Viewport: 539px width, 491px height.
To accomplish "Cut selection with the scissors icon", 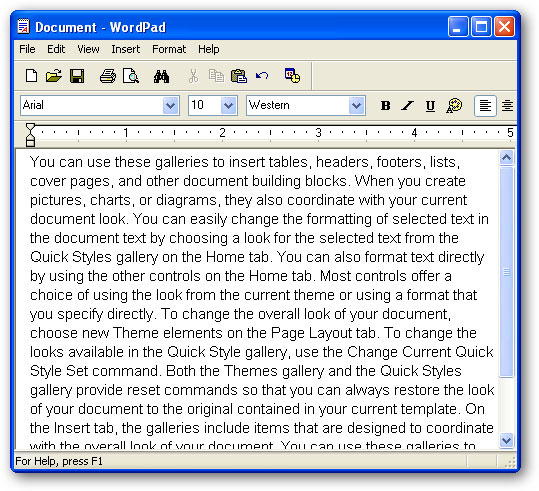I will point(194,76).
